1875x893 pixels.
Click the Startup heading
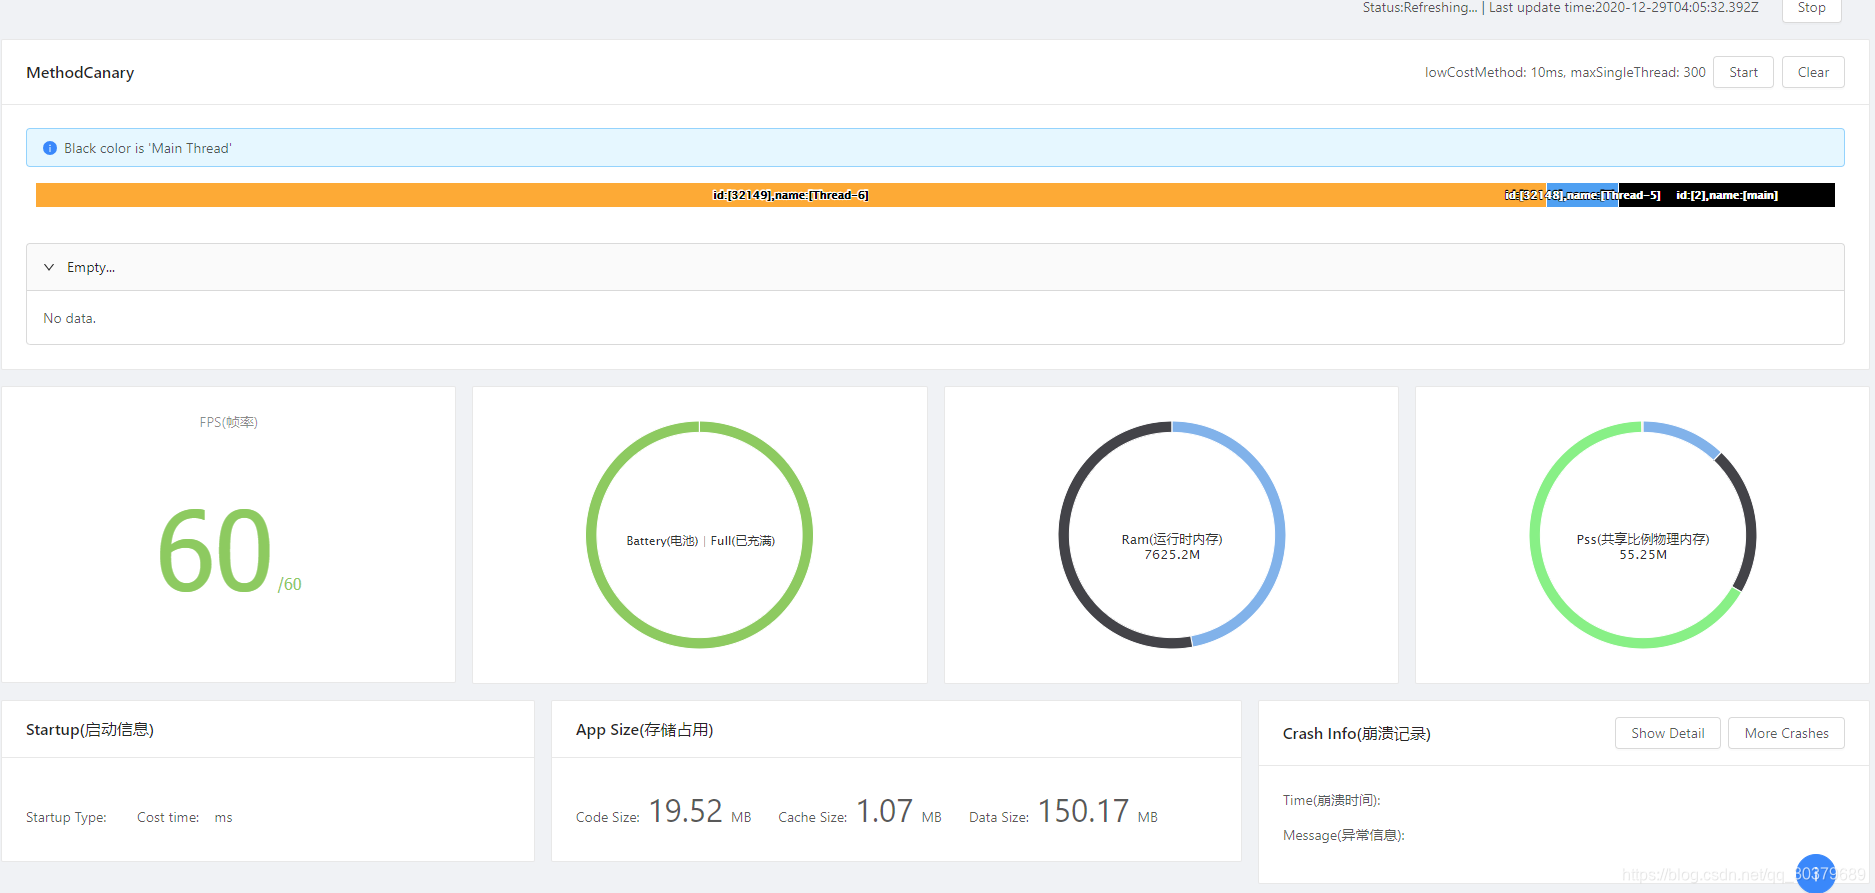click(90, 729)
